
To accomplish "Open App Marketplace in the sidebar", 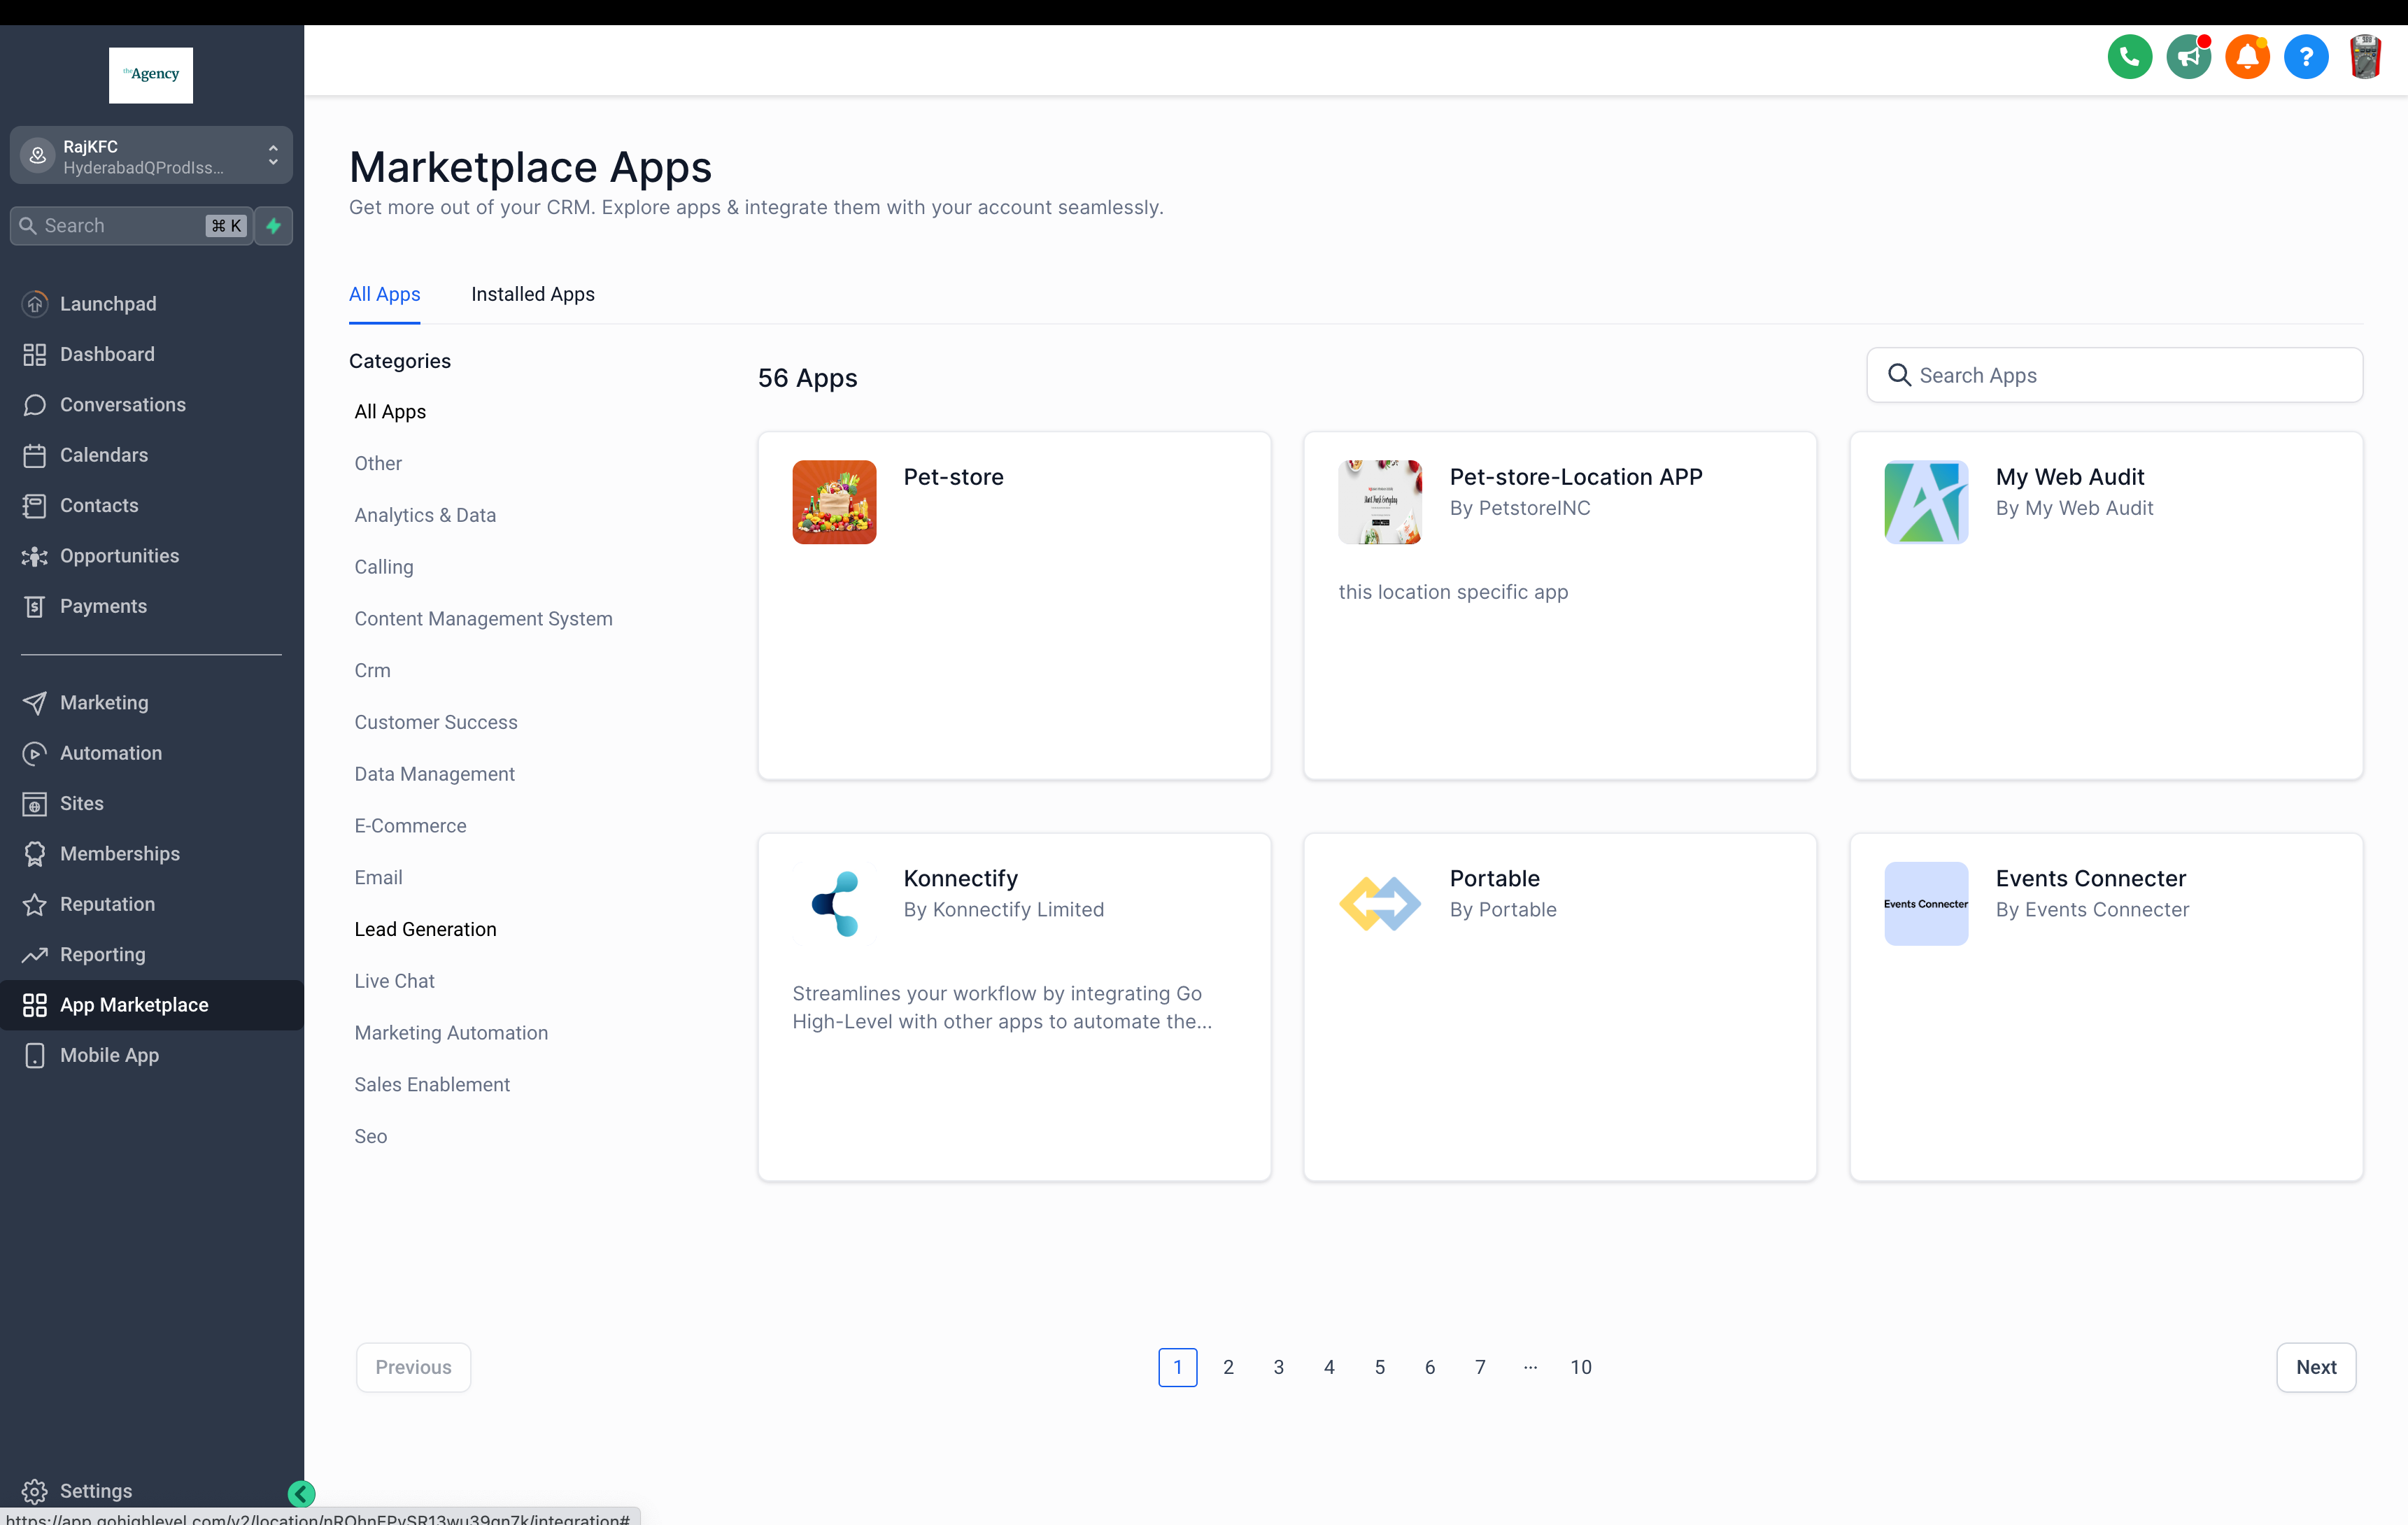I will (152, 1005).
